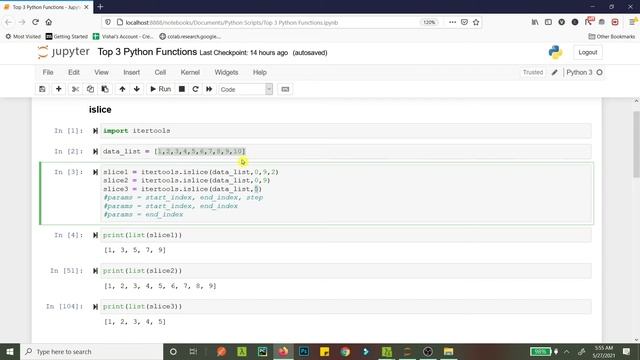Click the output text [1, 2, 3, 4, 5]
This screenshot has height=360, width=640.
click(x=135, y=322)
